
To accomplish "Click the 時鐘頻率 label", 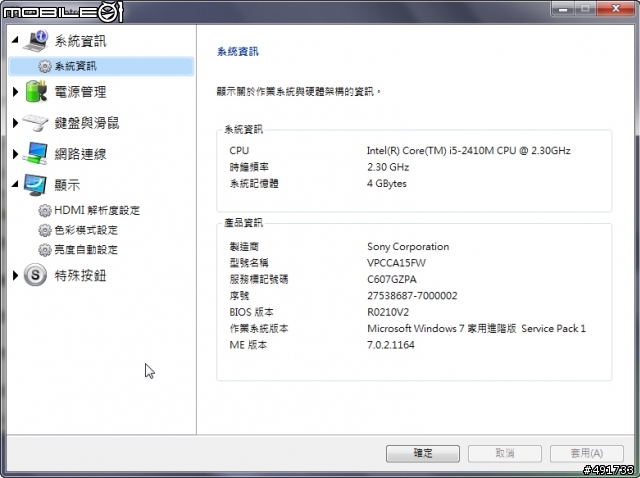I will pos(249,167).
